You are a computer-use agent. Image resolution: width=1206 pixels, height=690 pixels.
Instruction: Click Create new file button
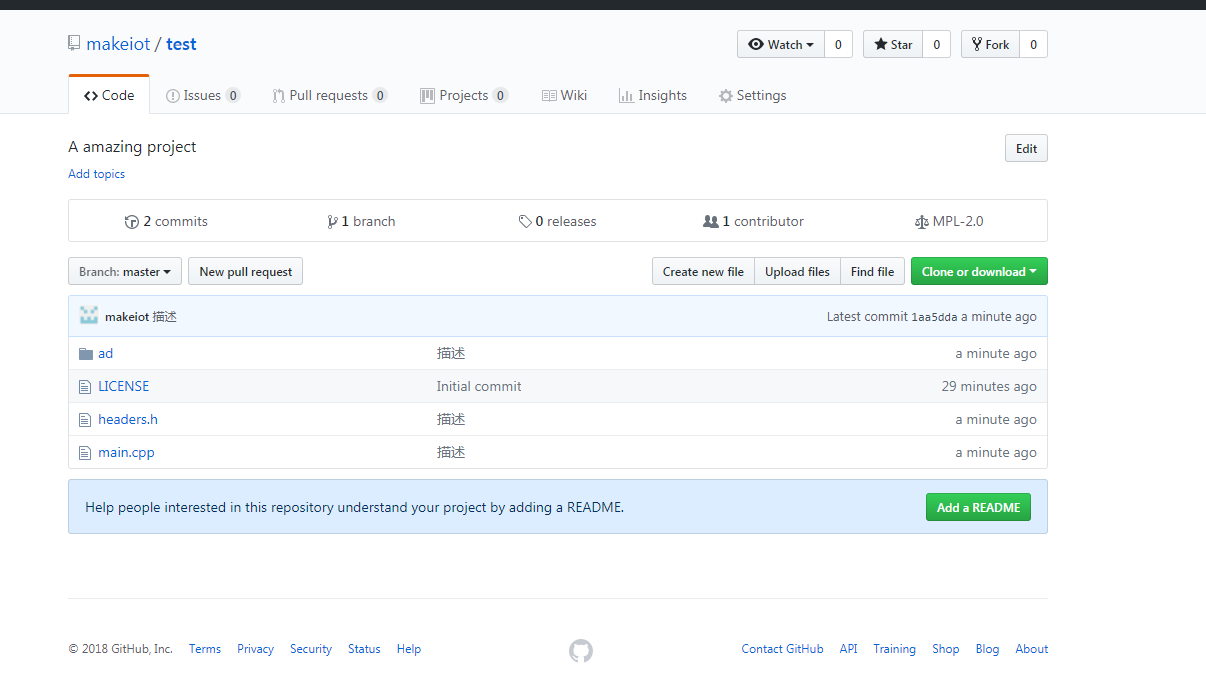pyautogui.click(x=703, y=271)
